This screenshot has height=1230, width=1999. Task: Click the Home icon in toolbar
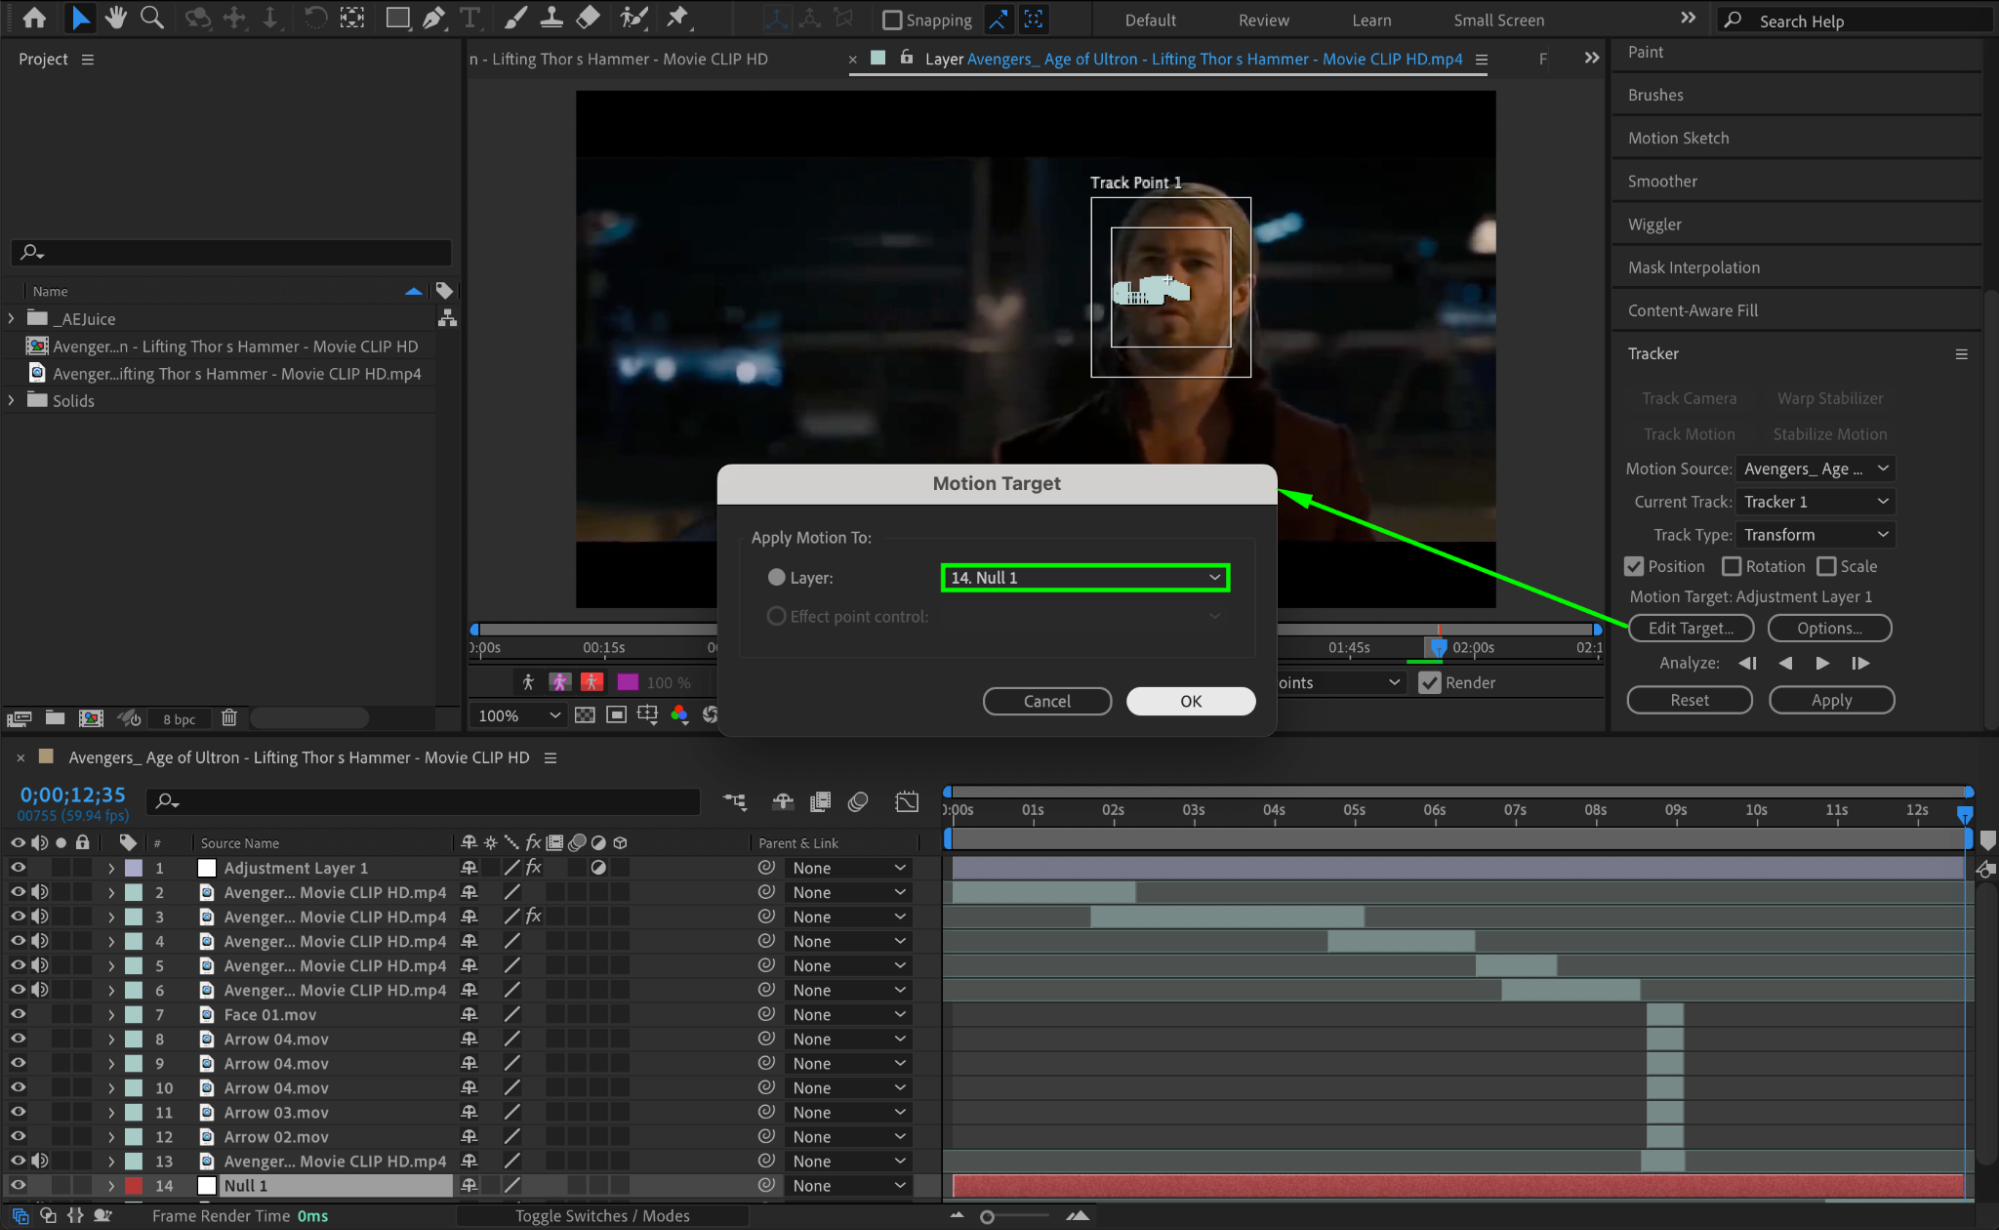click(34, 18)
